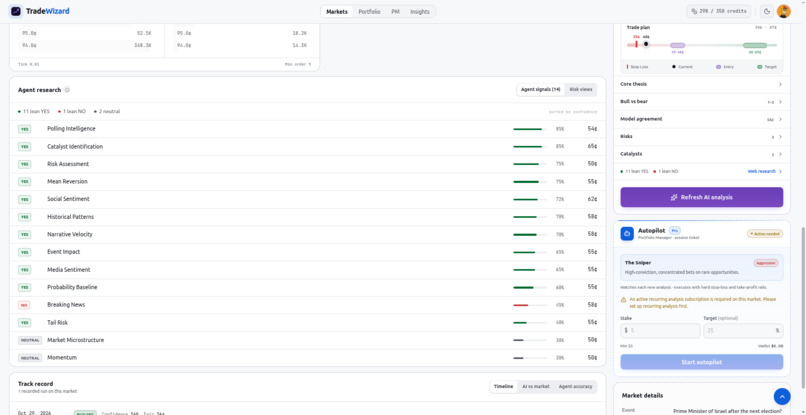Screen dimensions: 806x415
Task: Expand the Core thesis section
Action: coord(702,84)
